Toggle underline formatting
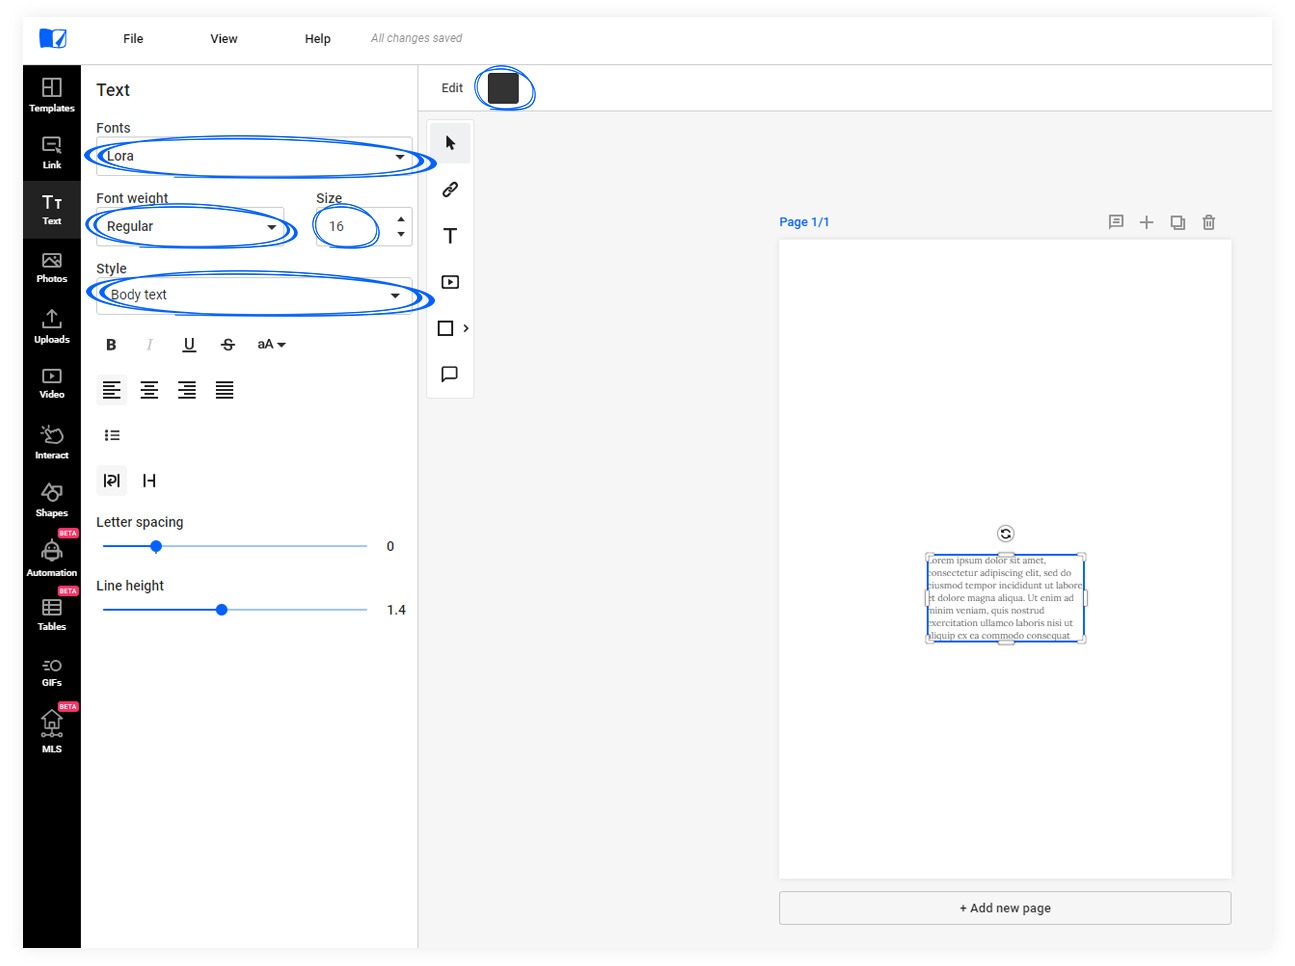 pos(189,345)
